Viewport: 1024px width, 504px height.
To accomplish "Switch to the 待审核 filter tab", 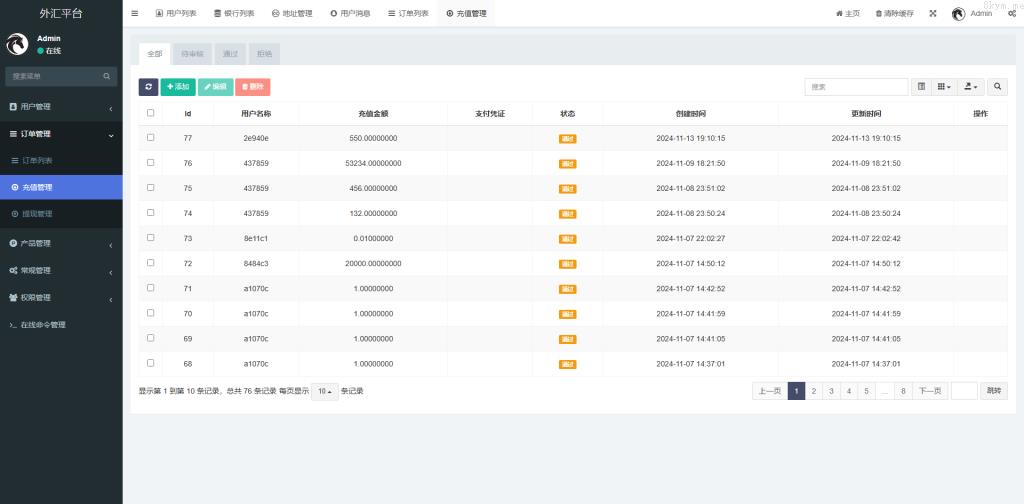I will (x=192, y=53).
